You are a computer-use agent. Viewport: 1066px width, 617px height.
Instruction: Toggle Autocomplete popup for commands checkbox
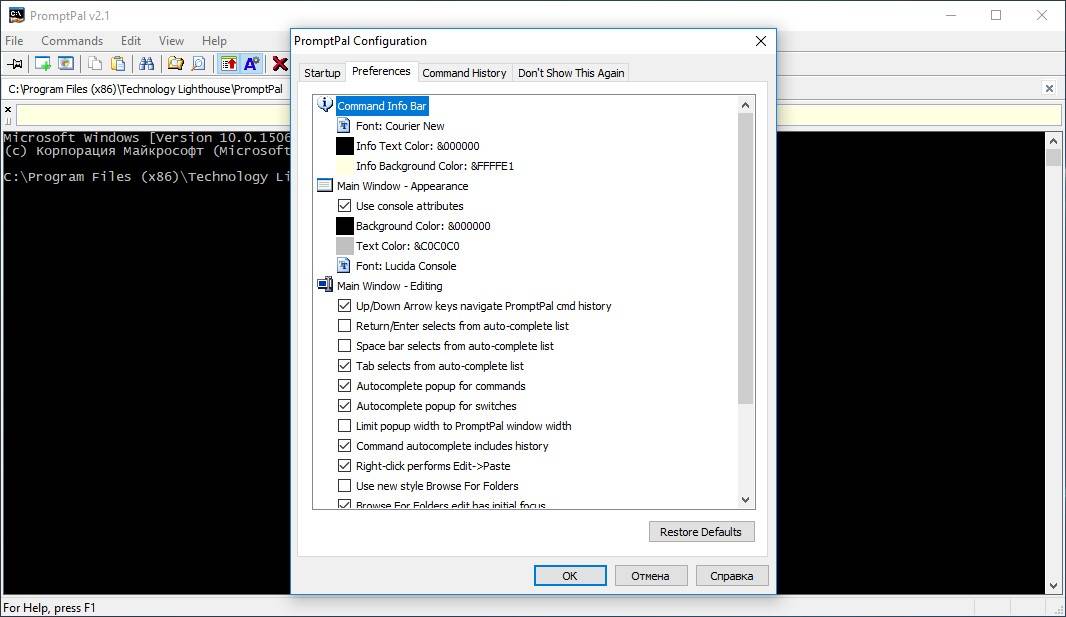tap(345, 385)
